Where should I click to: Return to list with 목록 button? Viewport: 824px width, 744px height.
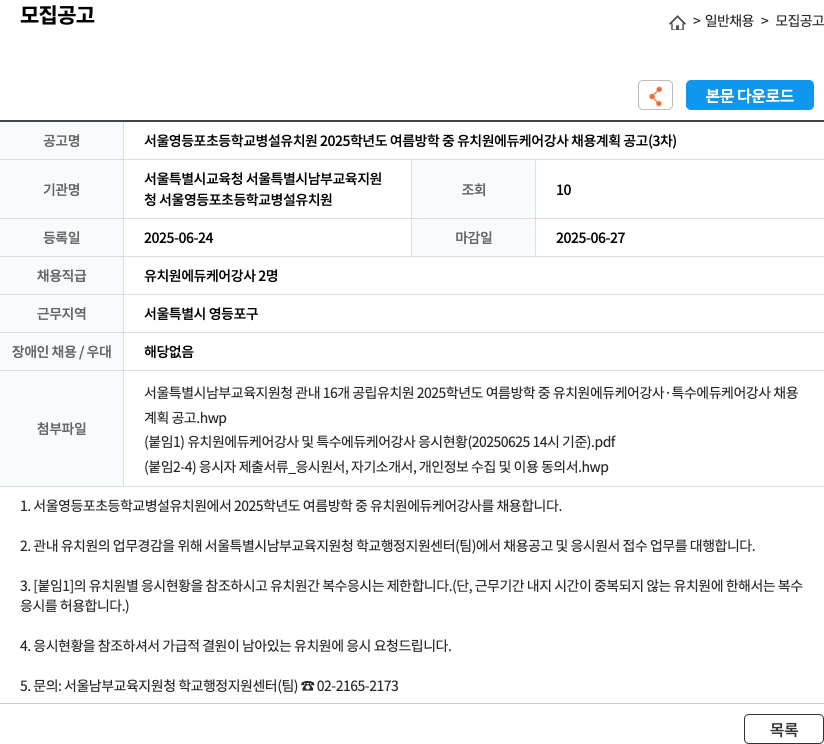click(784, 729)
